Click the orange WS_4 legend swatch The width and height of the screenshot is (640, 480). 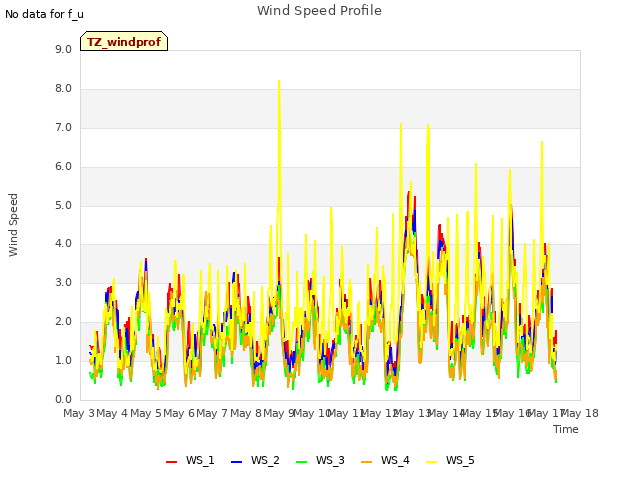click(x=367, y=461)
